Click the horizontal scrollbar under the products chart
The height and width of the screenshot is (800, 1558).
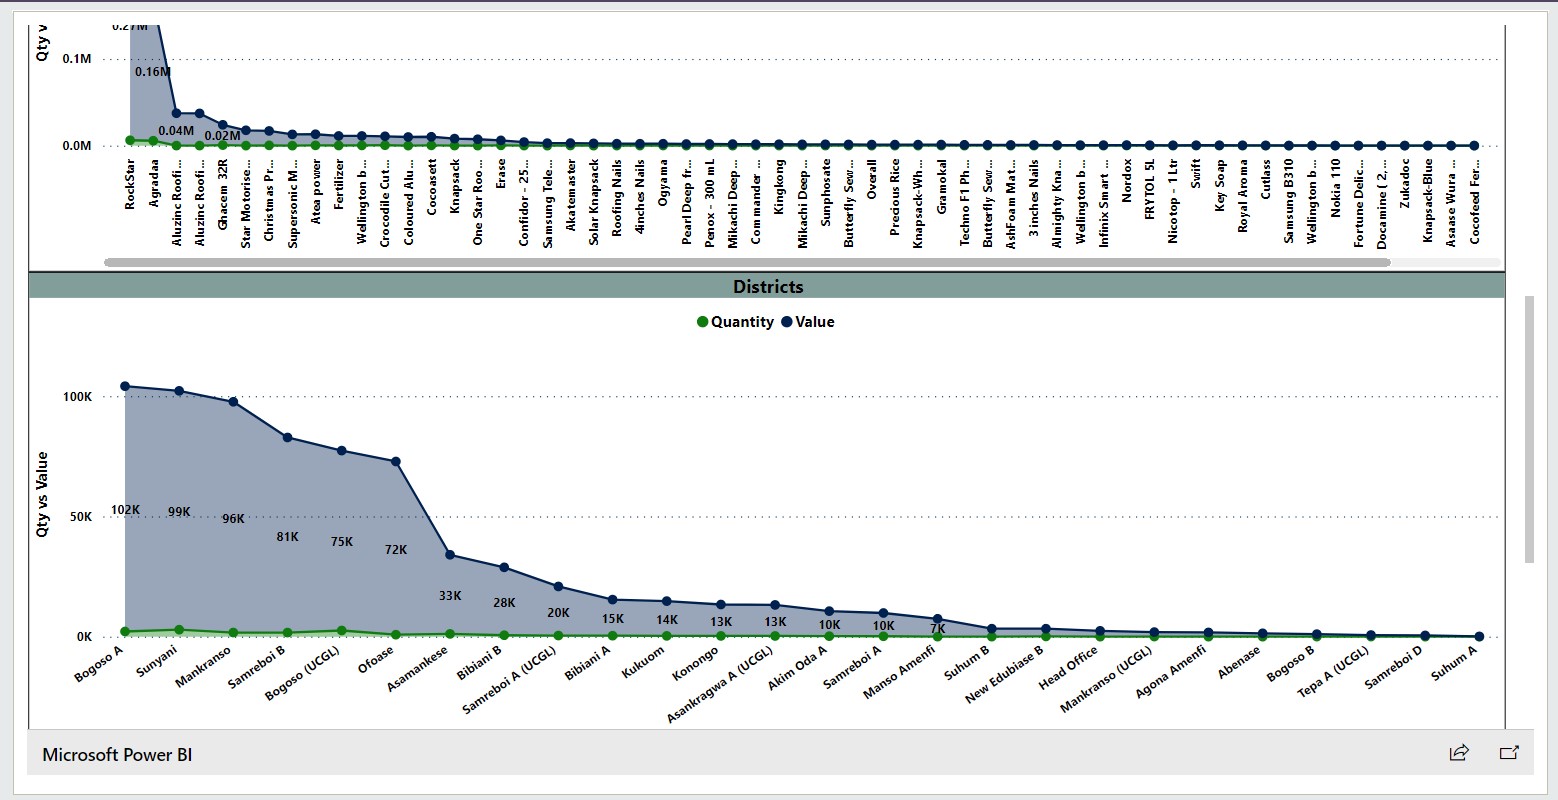[747, 263]
